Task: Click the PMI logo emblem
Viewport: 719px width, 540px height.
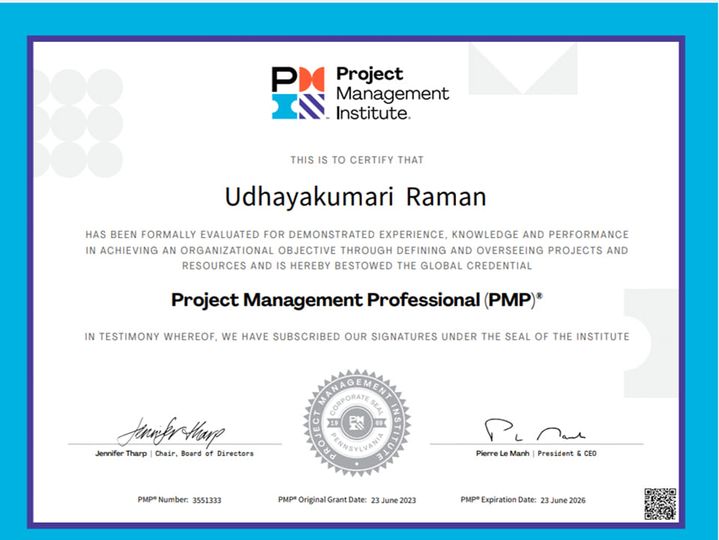Action: [298, 93]
